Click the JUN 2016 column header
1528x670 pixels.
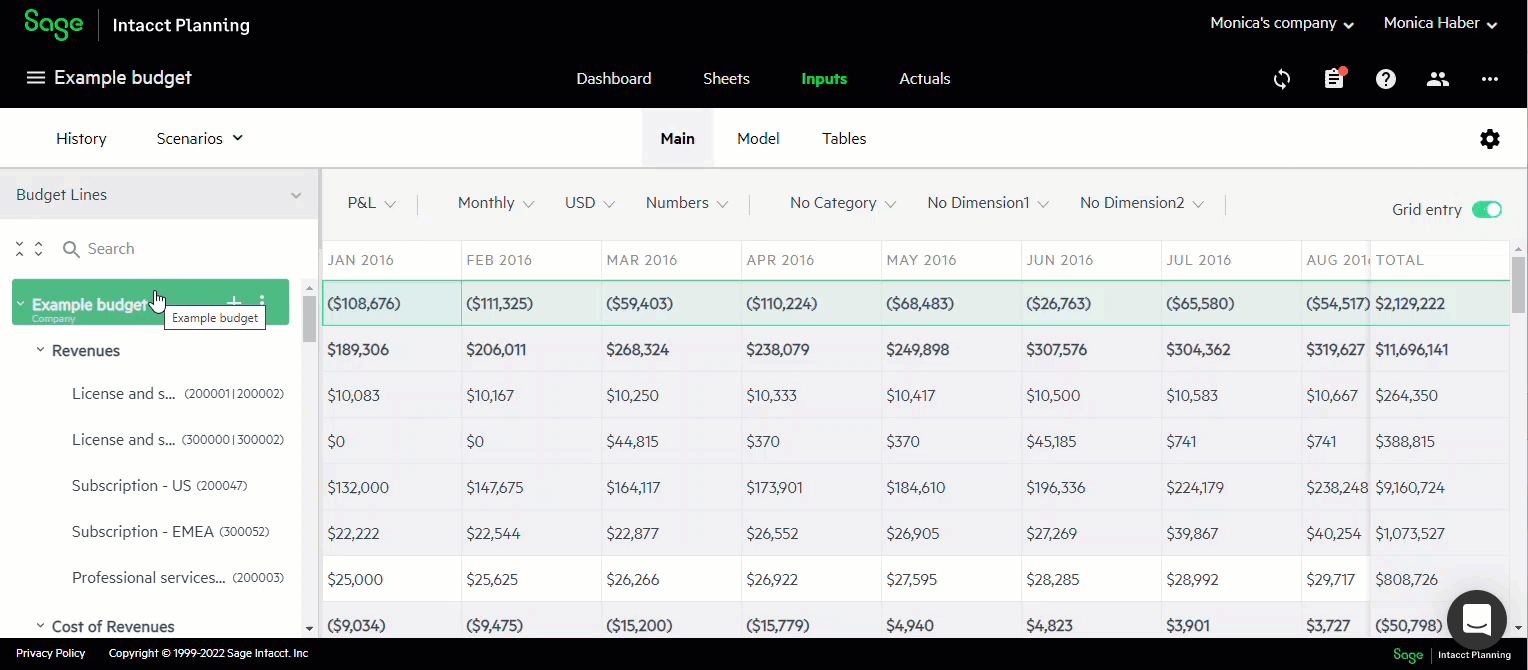[1091, 260]
